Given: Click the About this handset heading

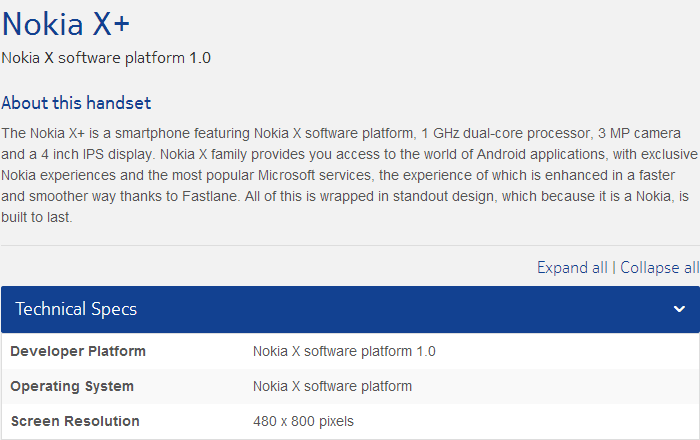Looking at the screenshot, I should coord(76,103).
